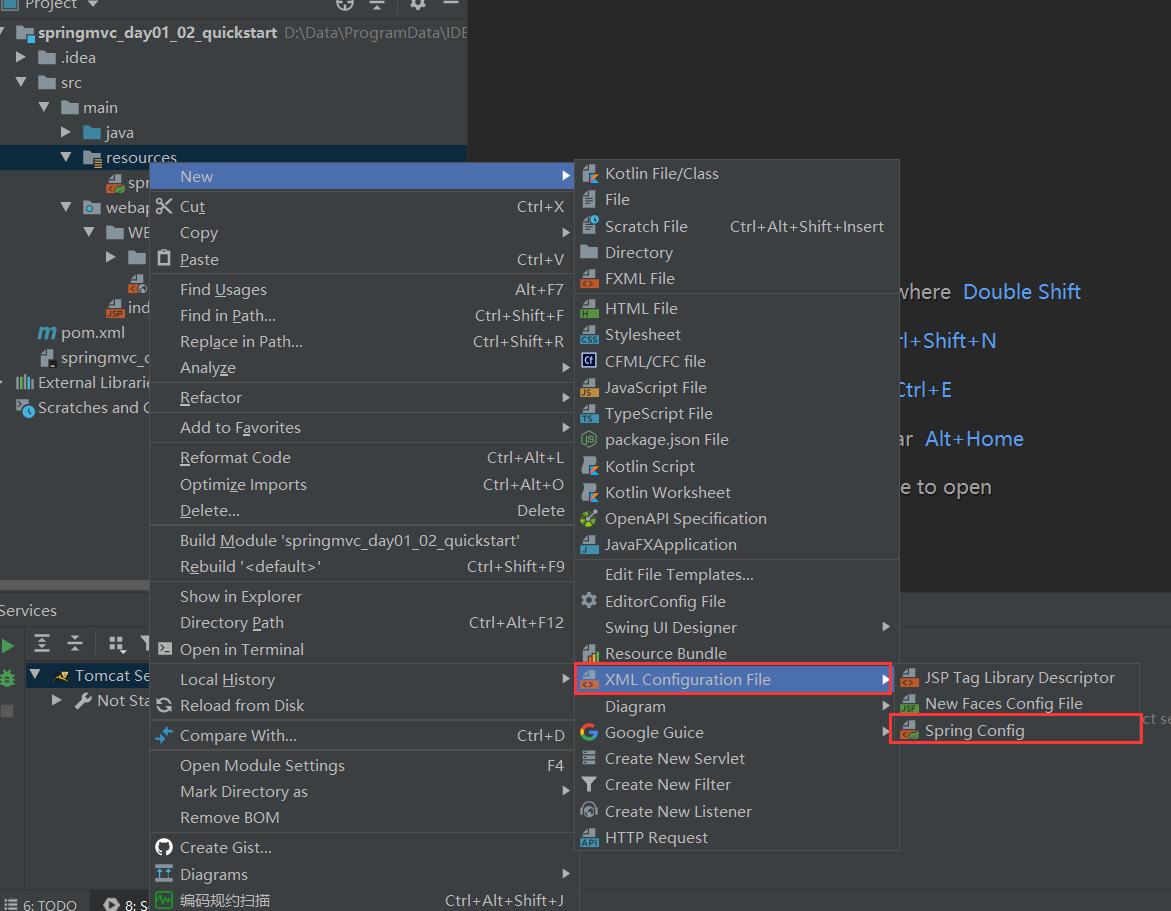
Task: Collapse the src folder arrow
Action: click(21, 82)
